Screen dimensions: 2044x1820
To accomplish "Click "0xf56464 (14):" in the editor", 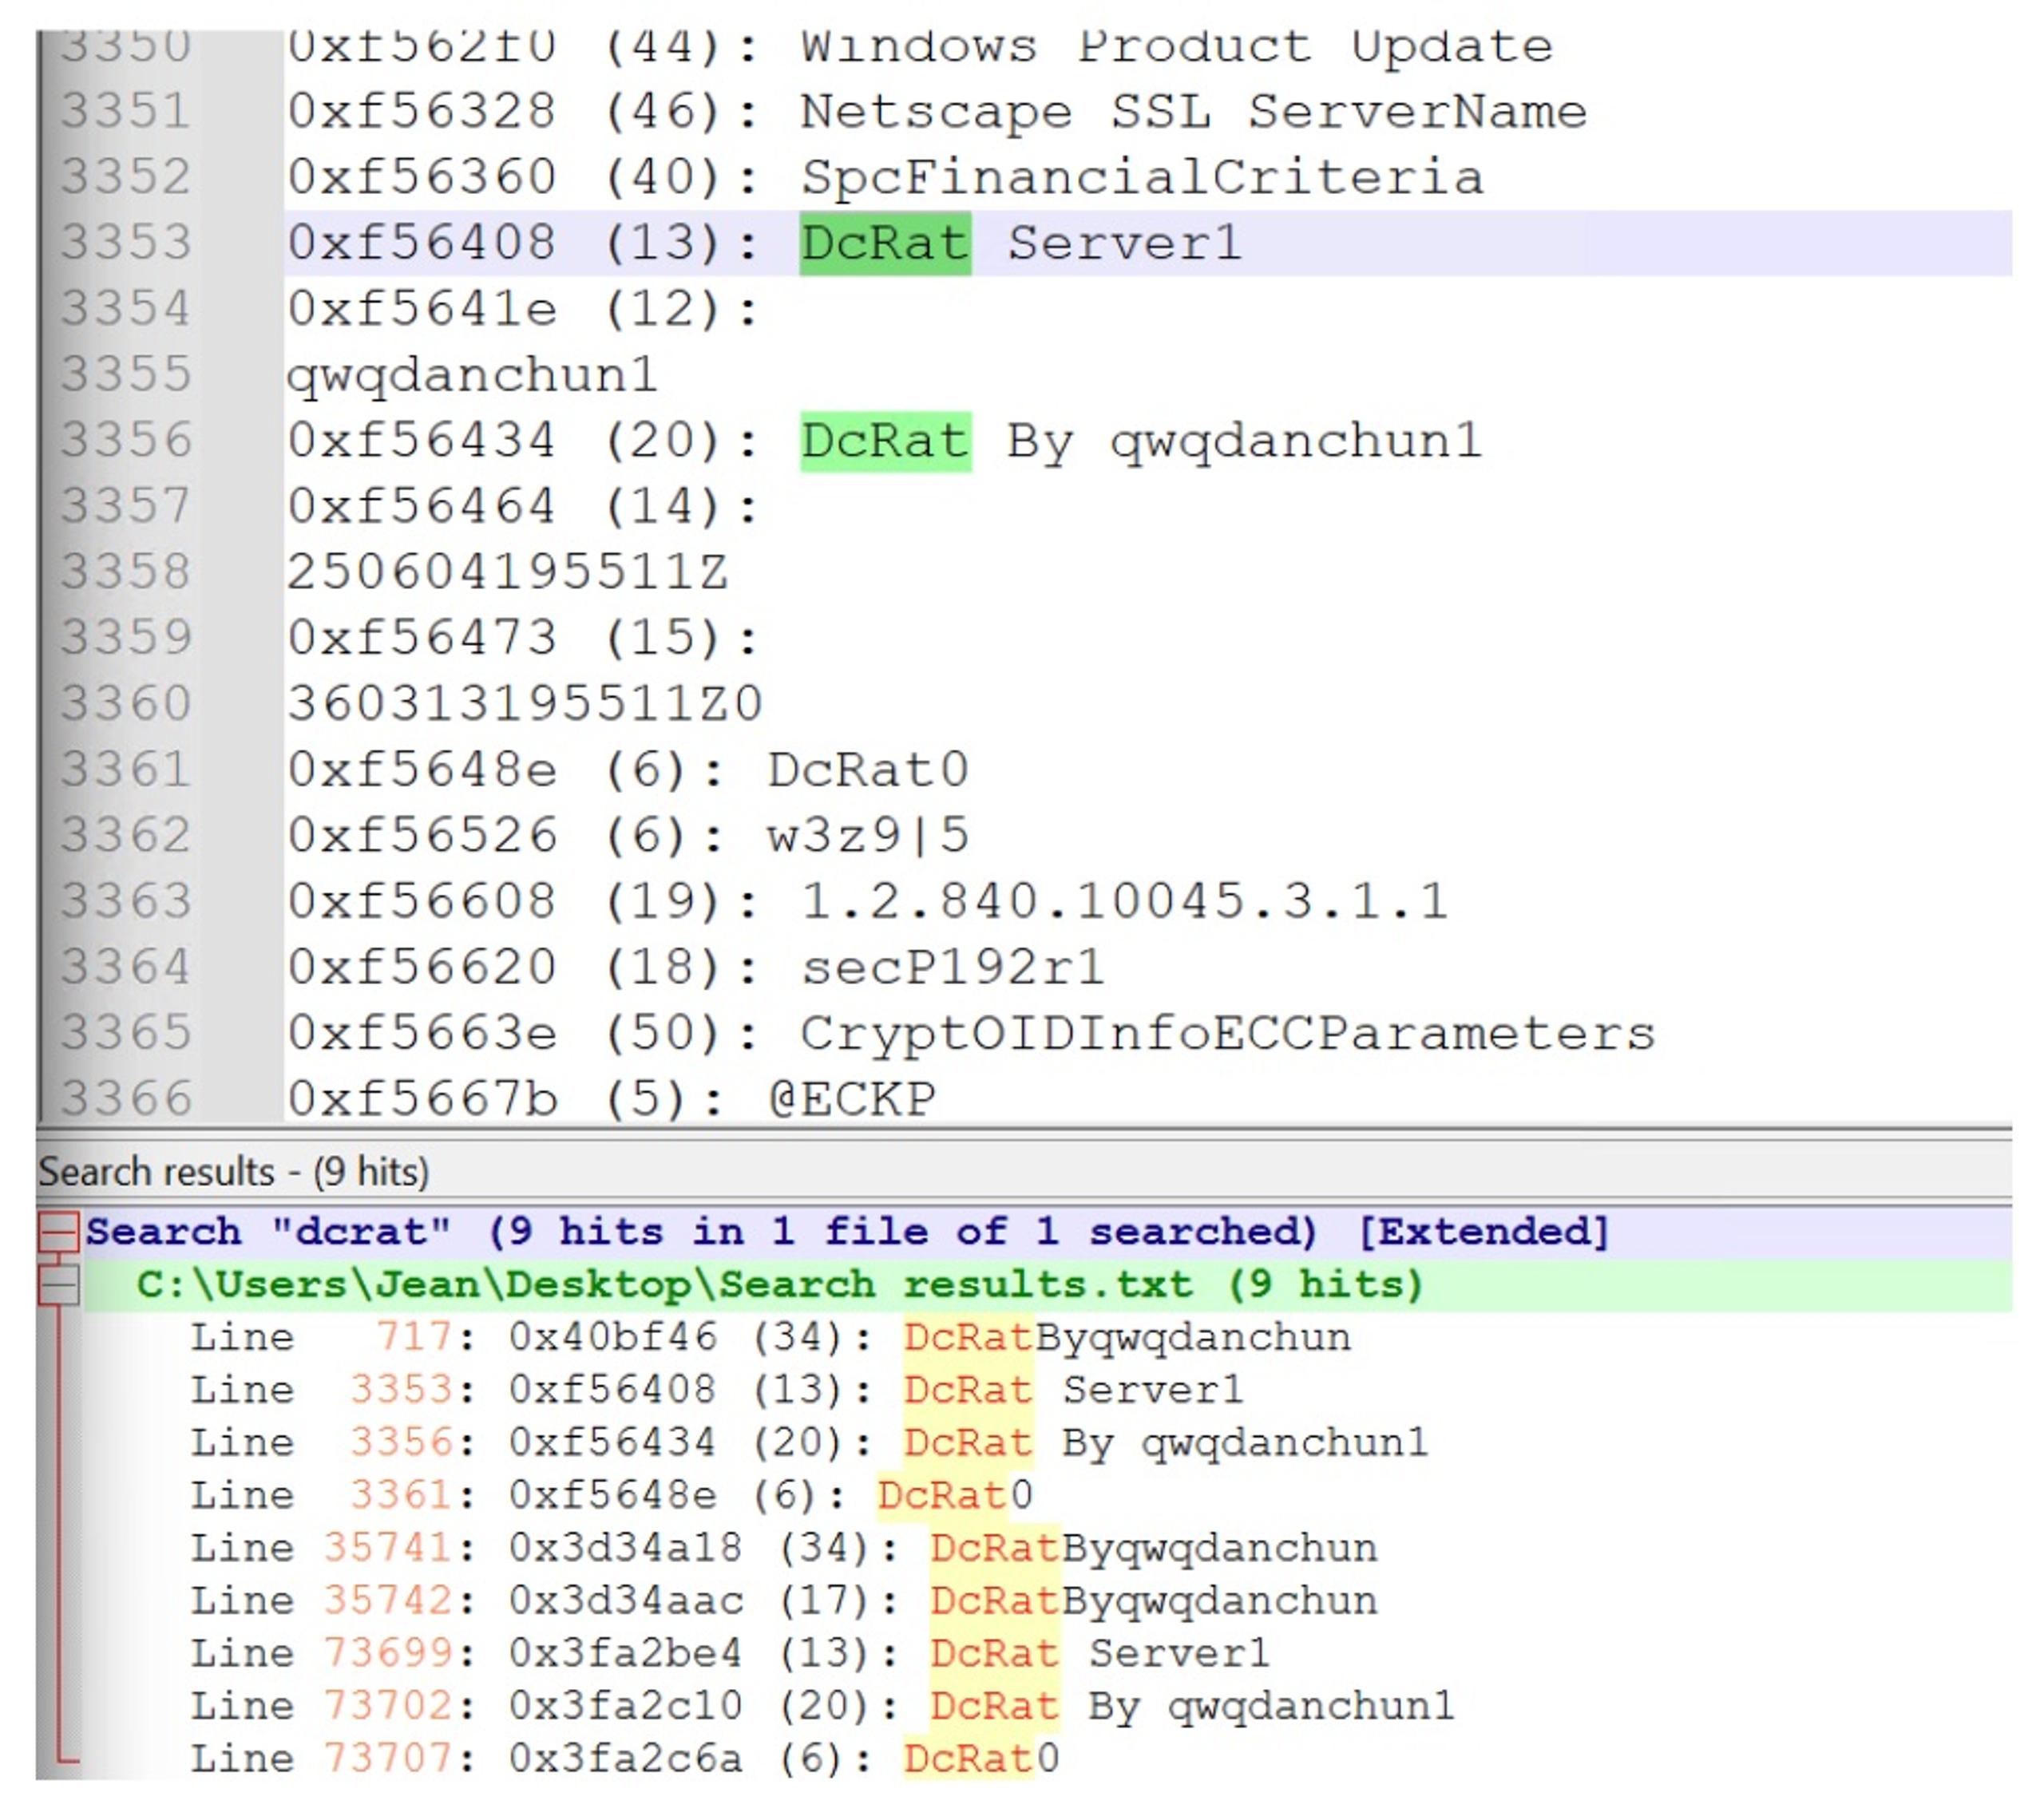I will (x=524, y=506).
